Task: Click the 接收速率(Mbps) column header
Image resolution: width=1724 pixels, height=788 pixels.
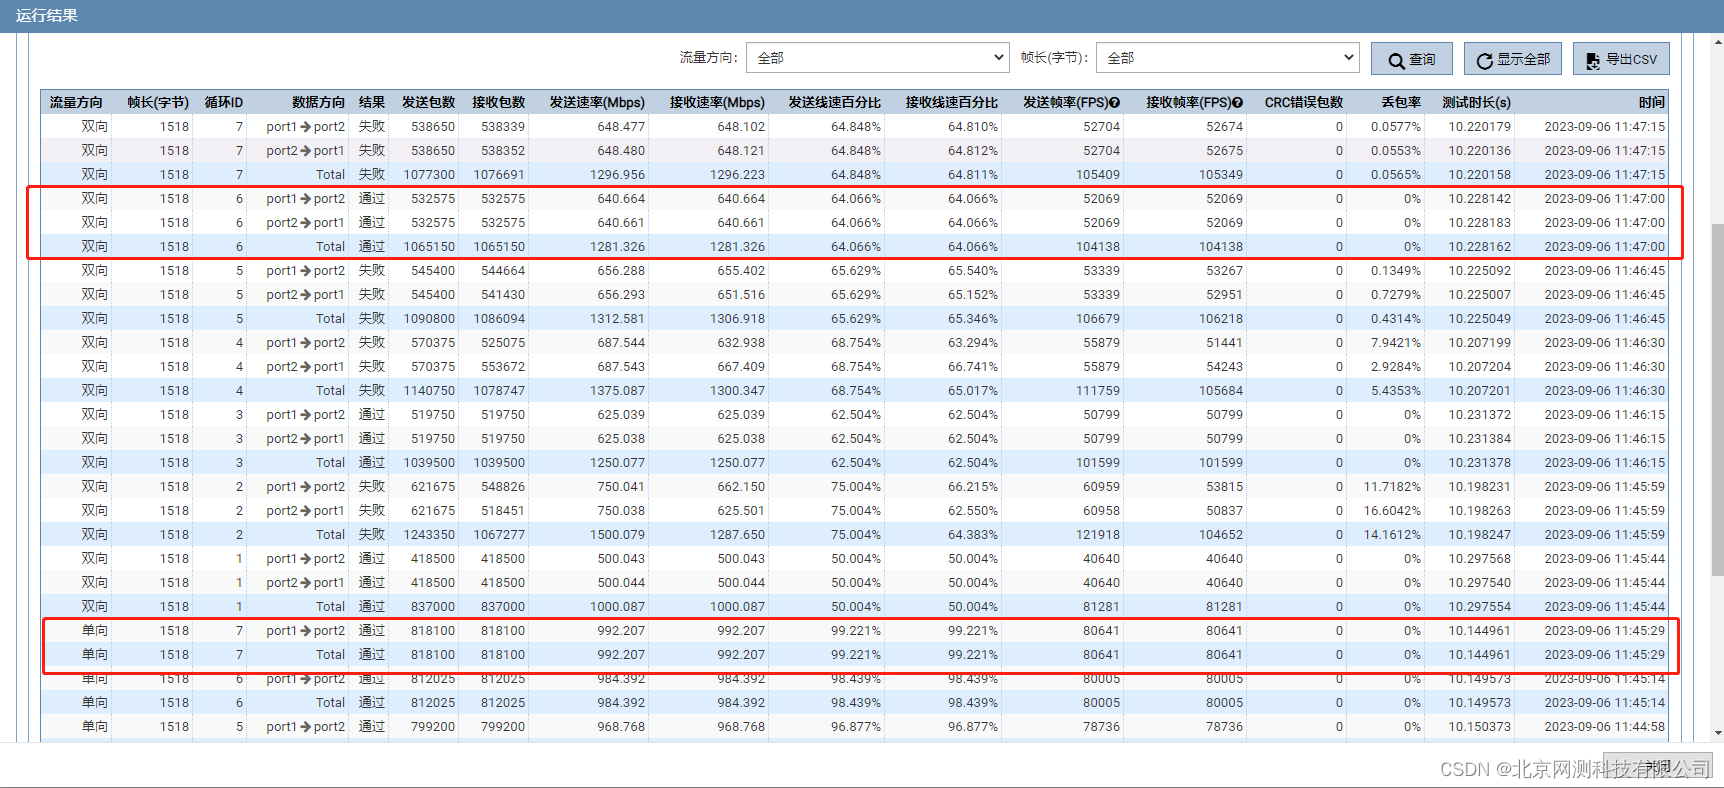Action: click(x=717, y=103)
